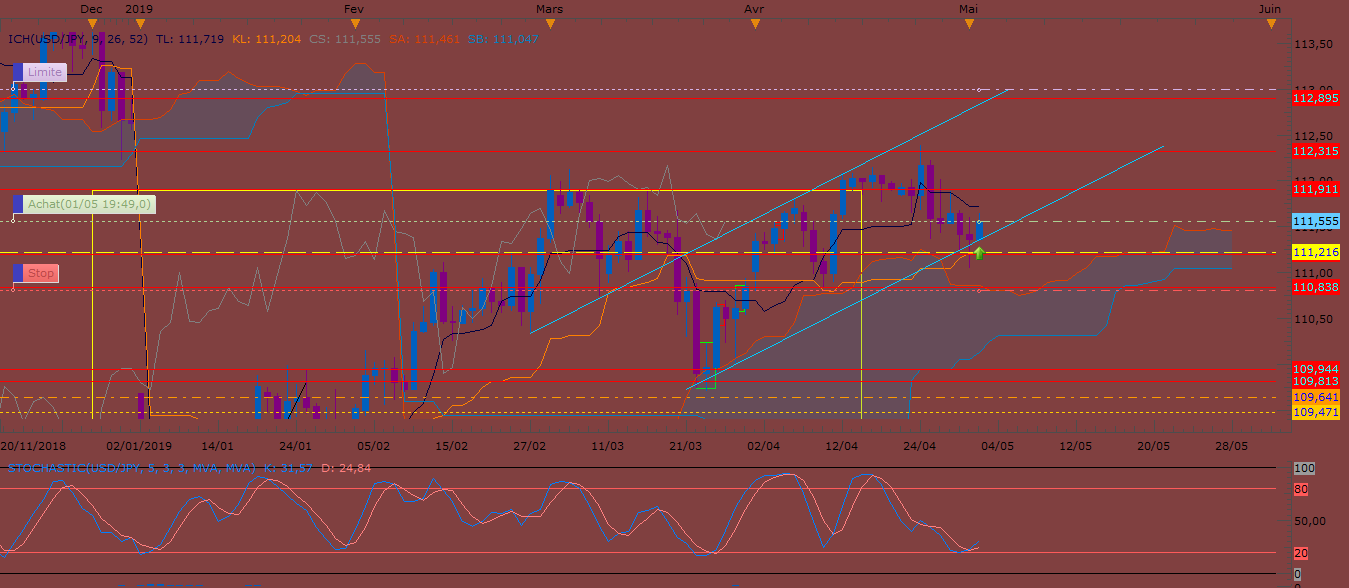1349x588 pixels.
Task: Click the SB: 111,047 Ichimoku value
Action: pos(503,38)
